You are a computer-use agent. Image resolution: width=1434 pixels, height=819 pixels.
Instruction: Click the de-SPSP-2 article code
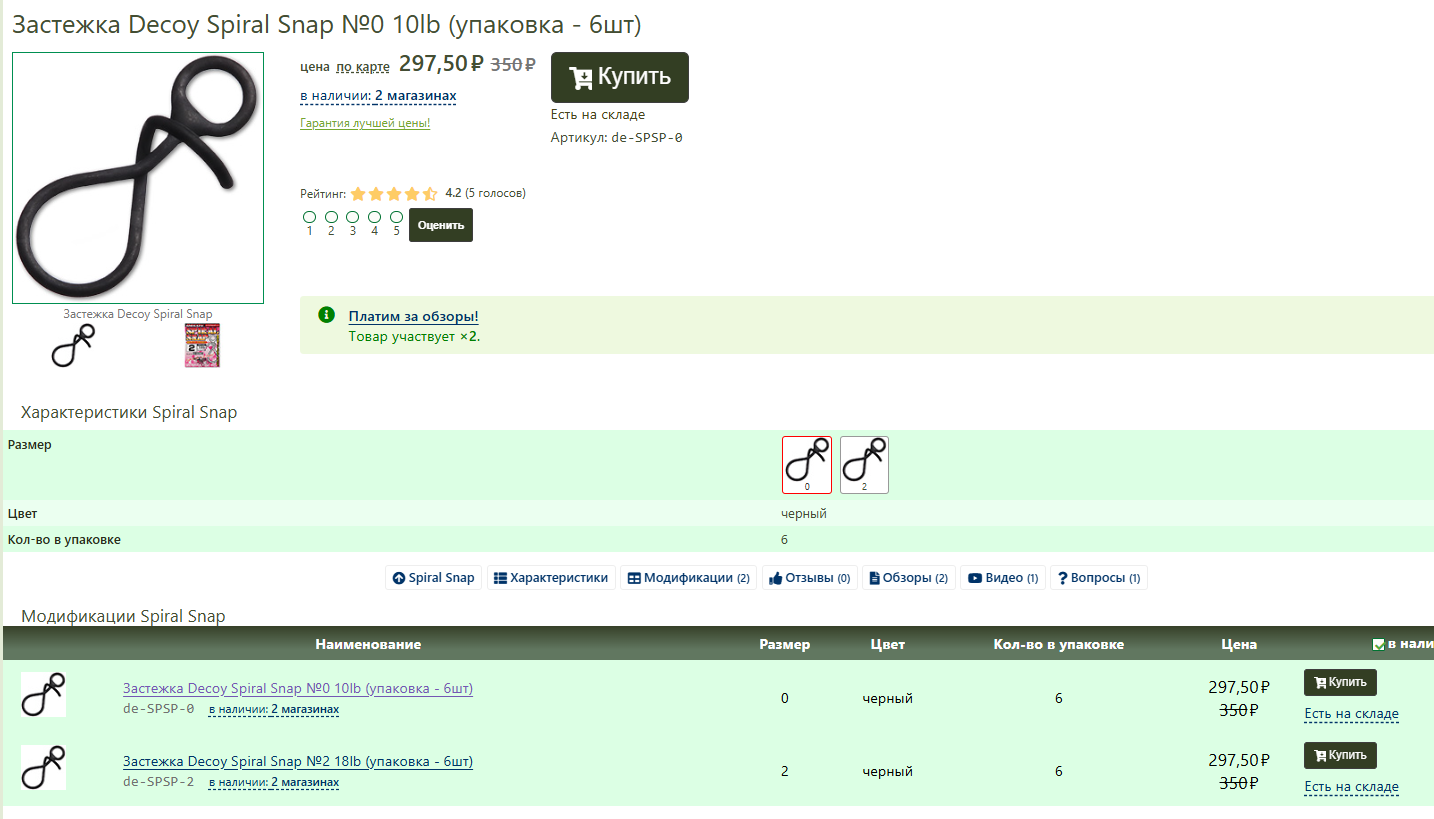[x=159, y=782]
